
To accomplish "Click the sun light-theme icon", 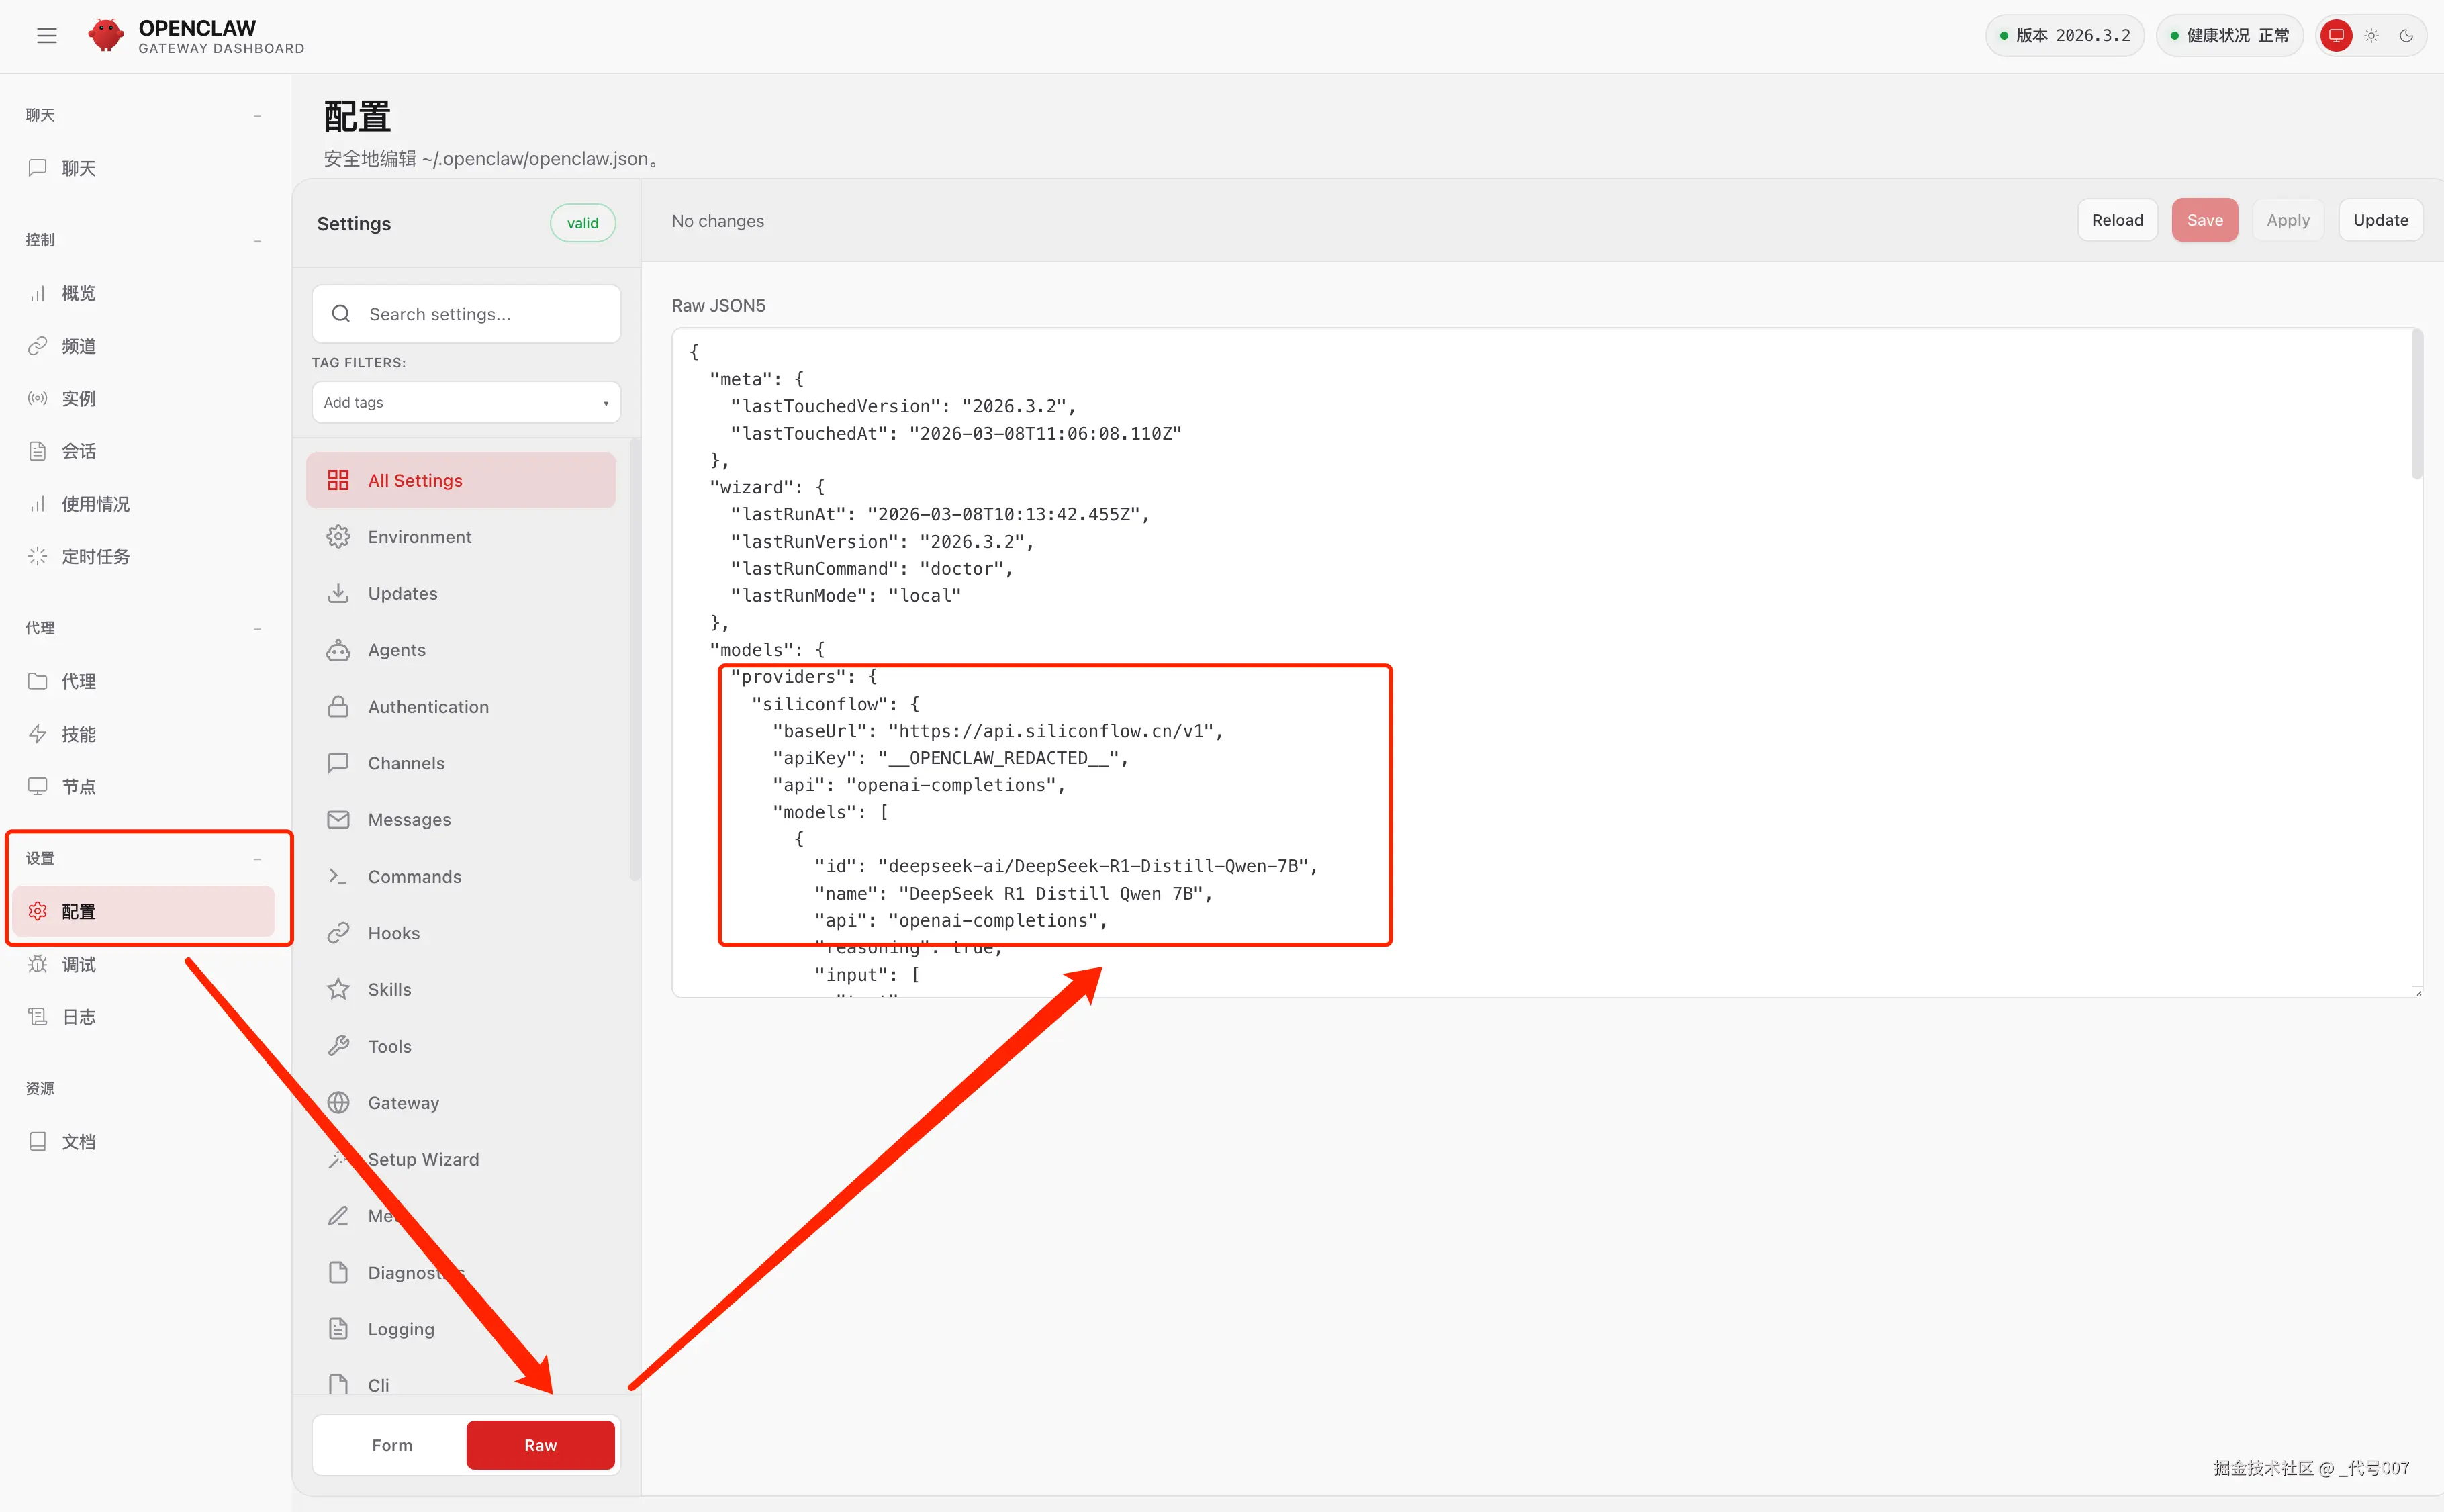I will point(2371,36).
